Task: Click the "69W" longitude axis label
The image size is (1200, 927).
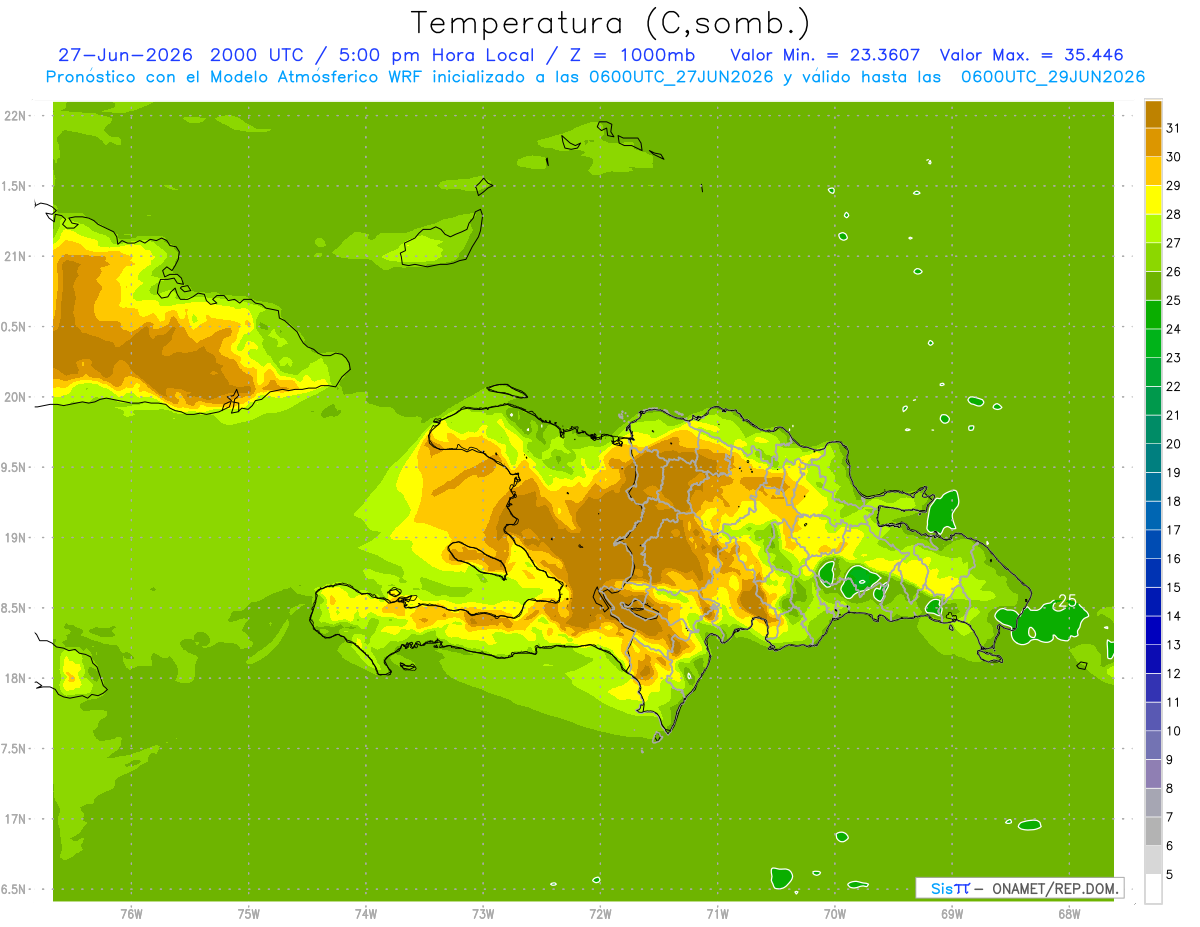Action: [x=951, y=914]
